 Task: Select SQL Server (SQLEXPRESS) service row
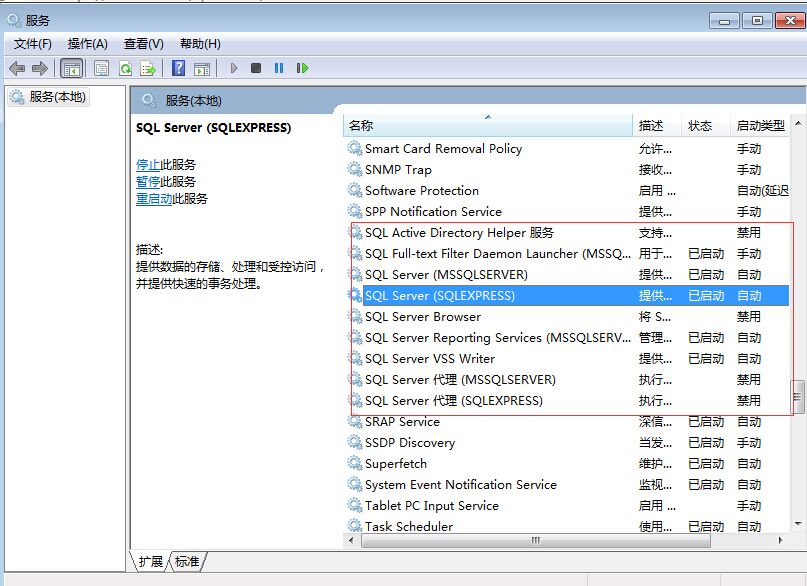566,295
